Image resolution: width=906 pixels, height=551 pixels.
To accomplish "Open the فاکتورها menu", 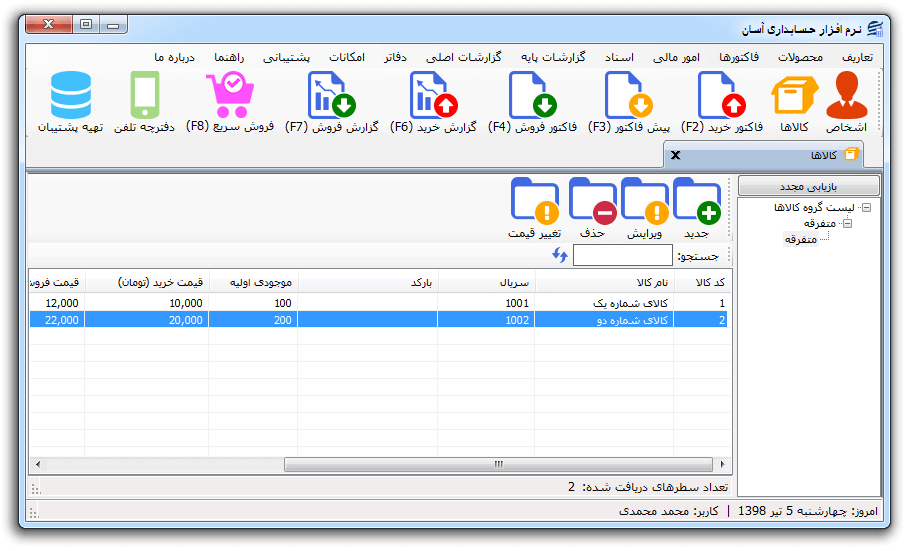I will [x=738, y=57].
